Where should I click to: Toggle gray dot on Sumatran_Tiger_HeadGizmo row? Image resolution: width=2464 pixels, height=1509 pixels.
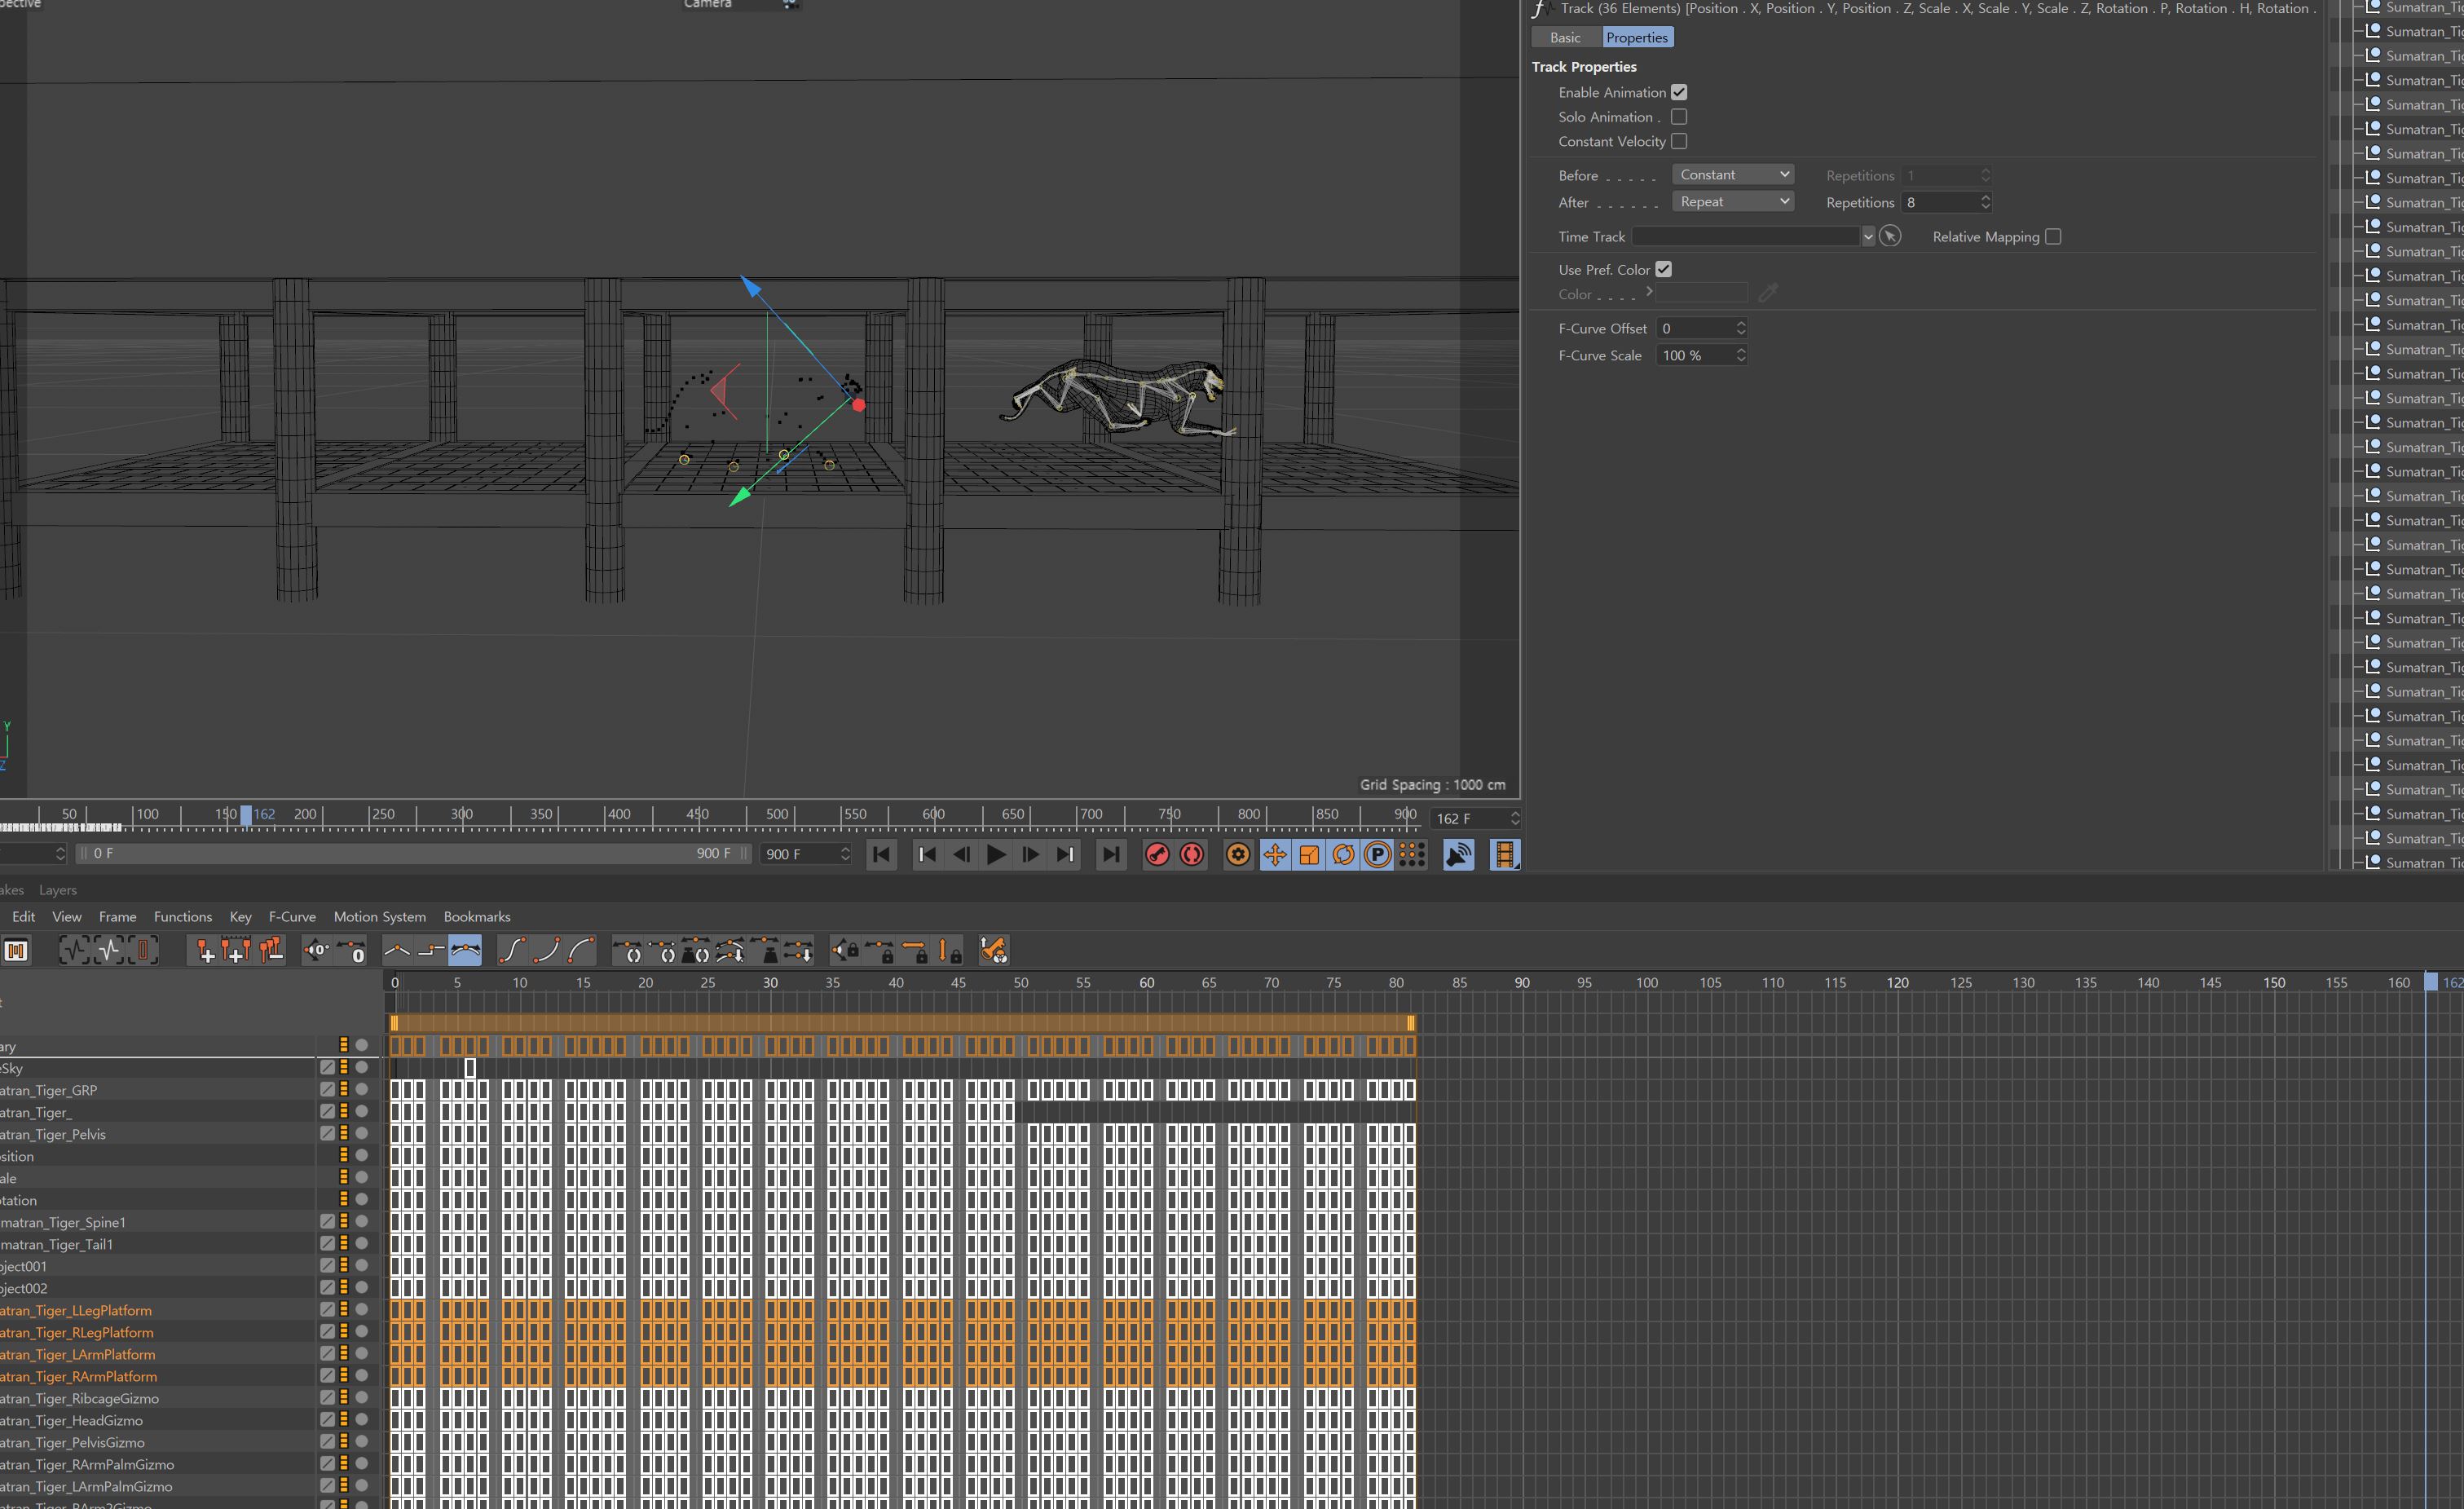[362, 1419]
